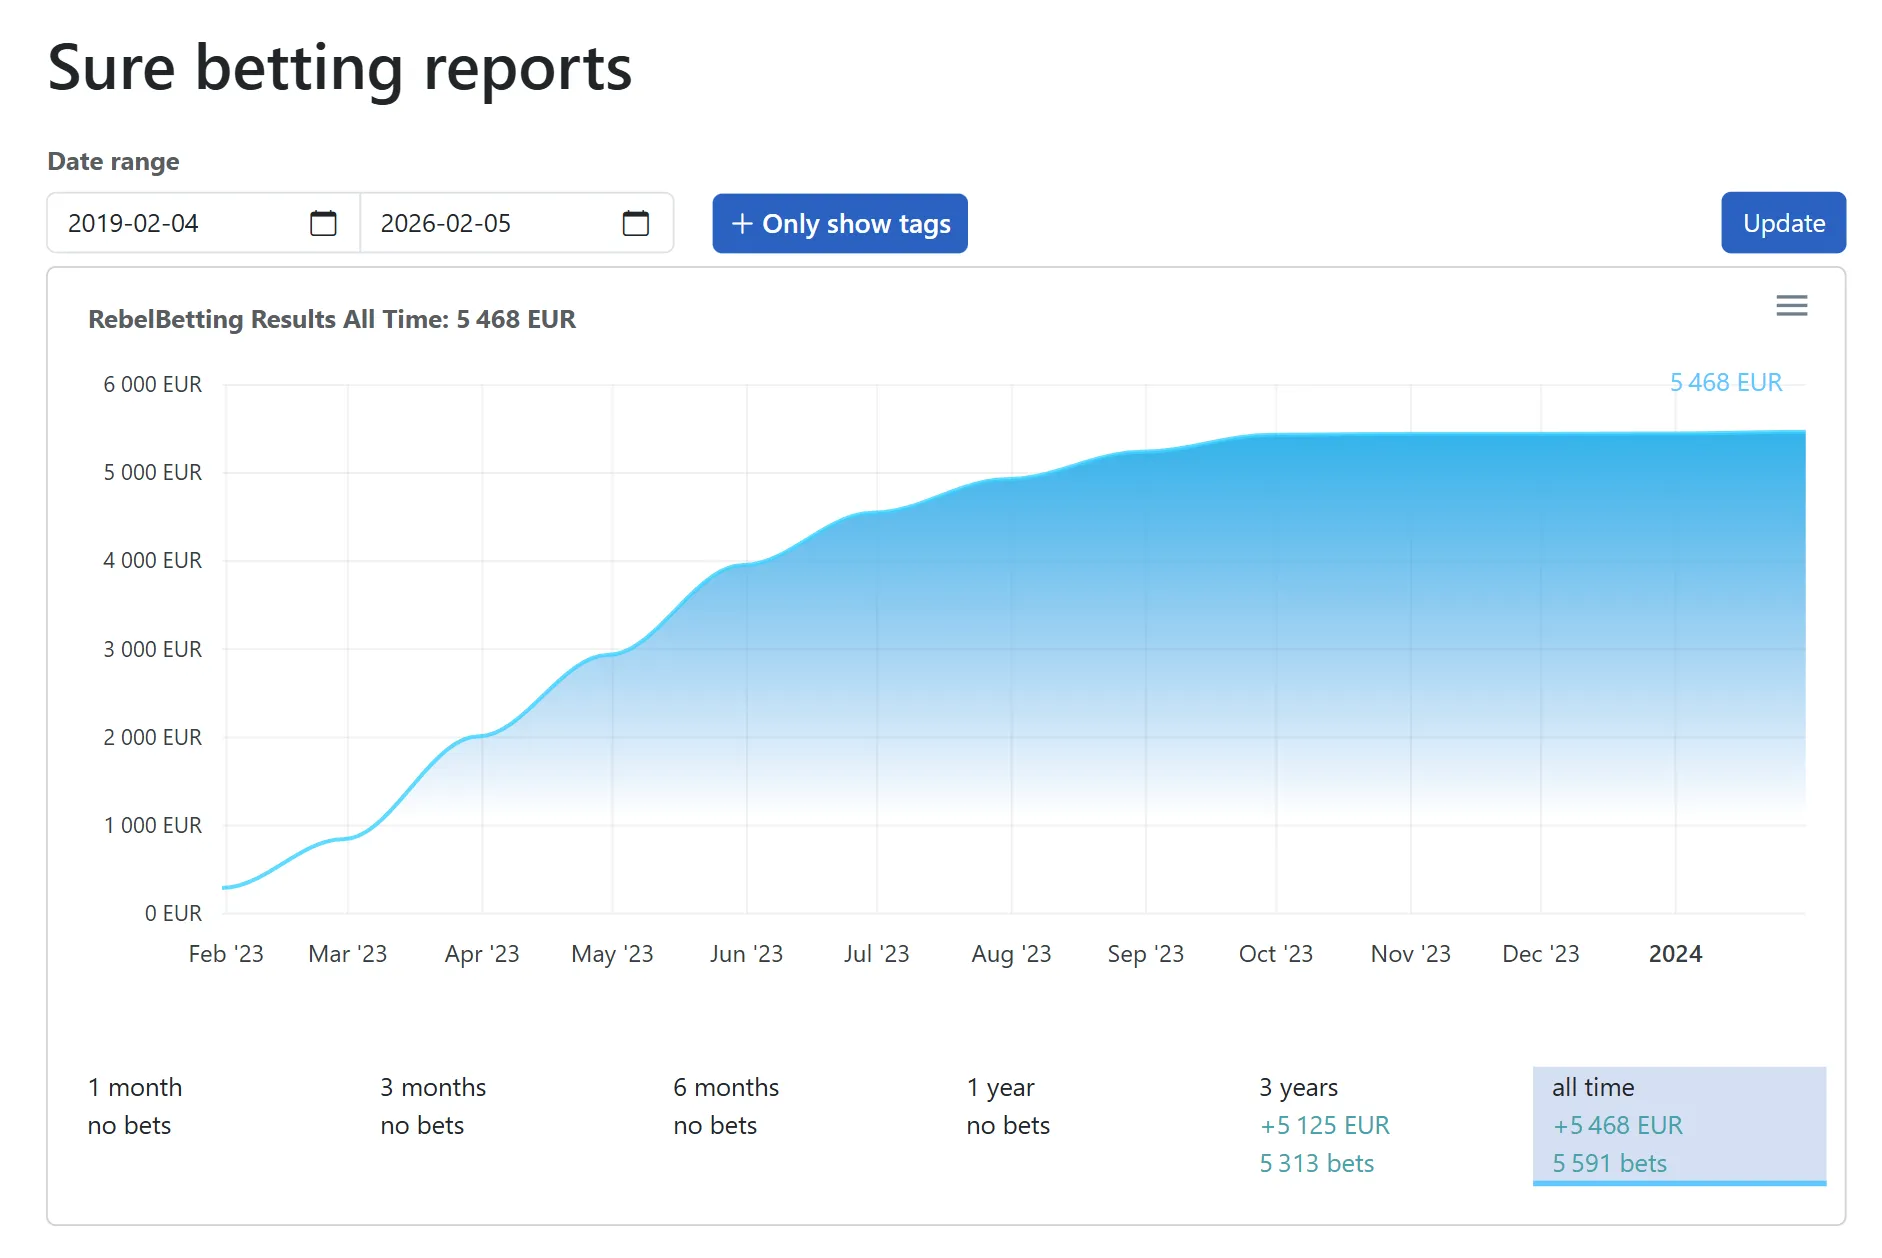1882x1258 pixels.
Task: Click the 5 591 bets text under all time
Action: 1609,1162
